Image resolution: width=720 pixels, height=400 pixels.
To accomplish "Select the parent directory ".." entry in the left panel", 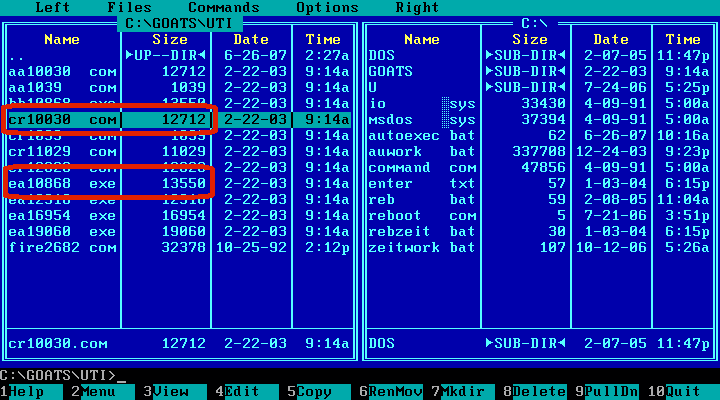I will click(x=60, y=56).
